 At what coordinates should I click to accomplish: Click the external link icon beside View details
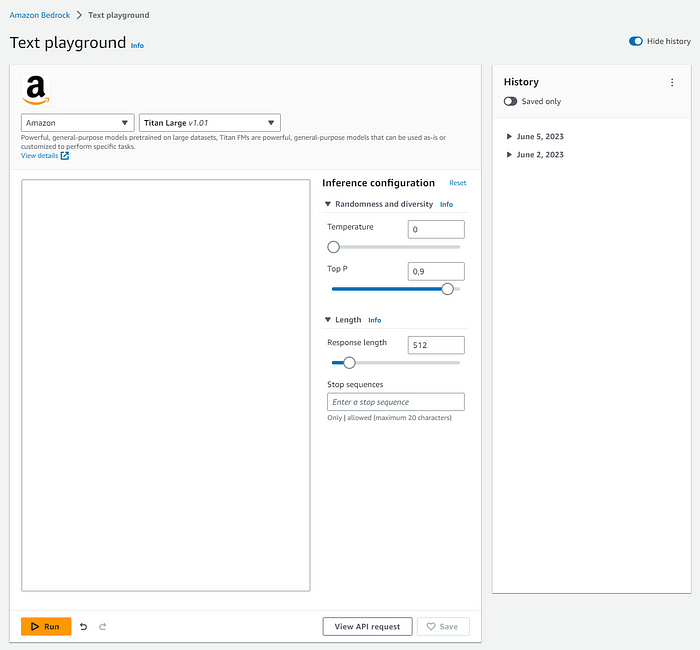[65, 156]
